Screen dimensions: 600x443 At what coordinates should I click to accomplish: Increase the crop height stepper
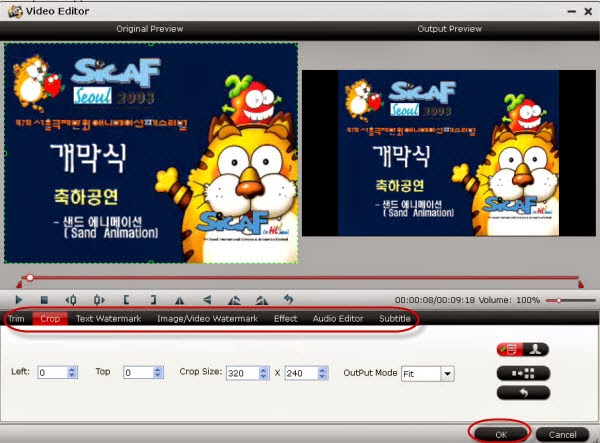point(322,370)
